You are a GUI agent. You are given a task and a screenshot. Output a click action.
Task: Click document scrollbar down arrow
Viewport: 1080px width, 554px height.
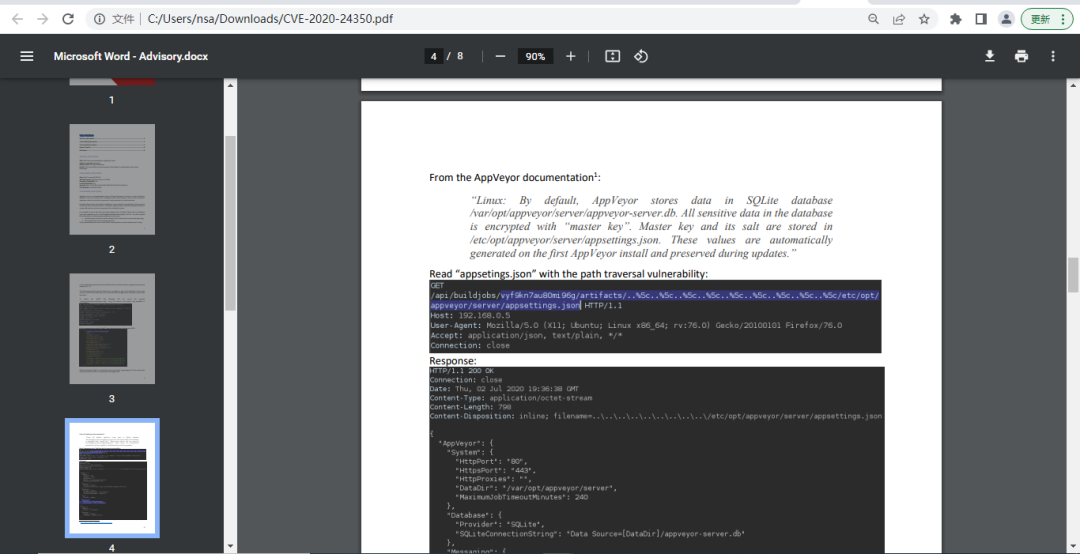[x=1073, y=547]
